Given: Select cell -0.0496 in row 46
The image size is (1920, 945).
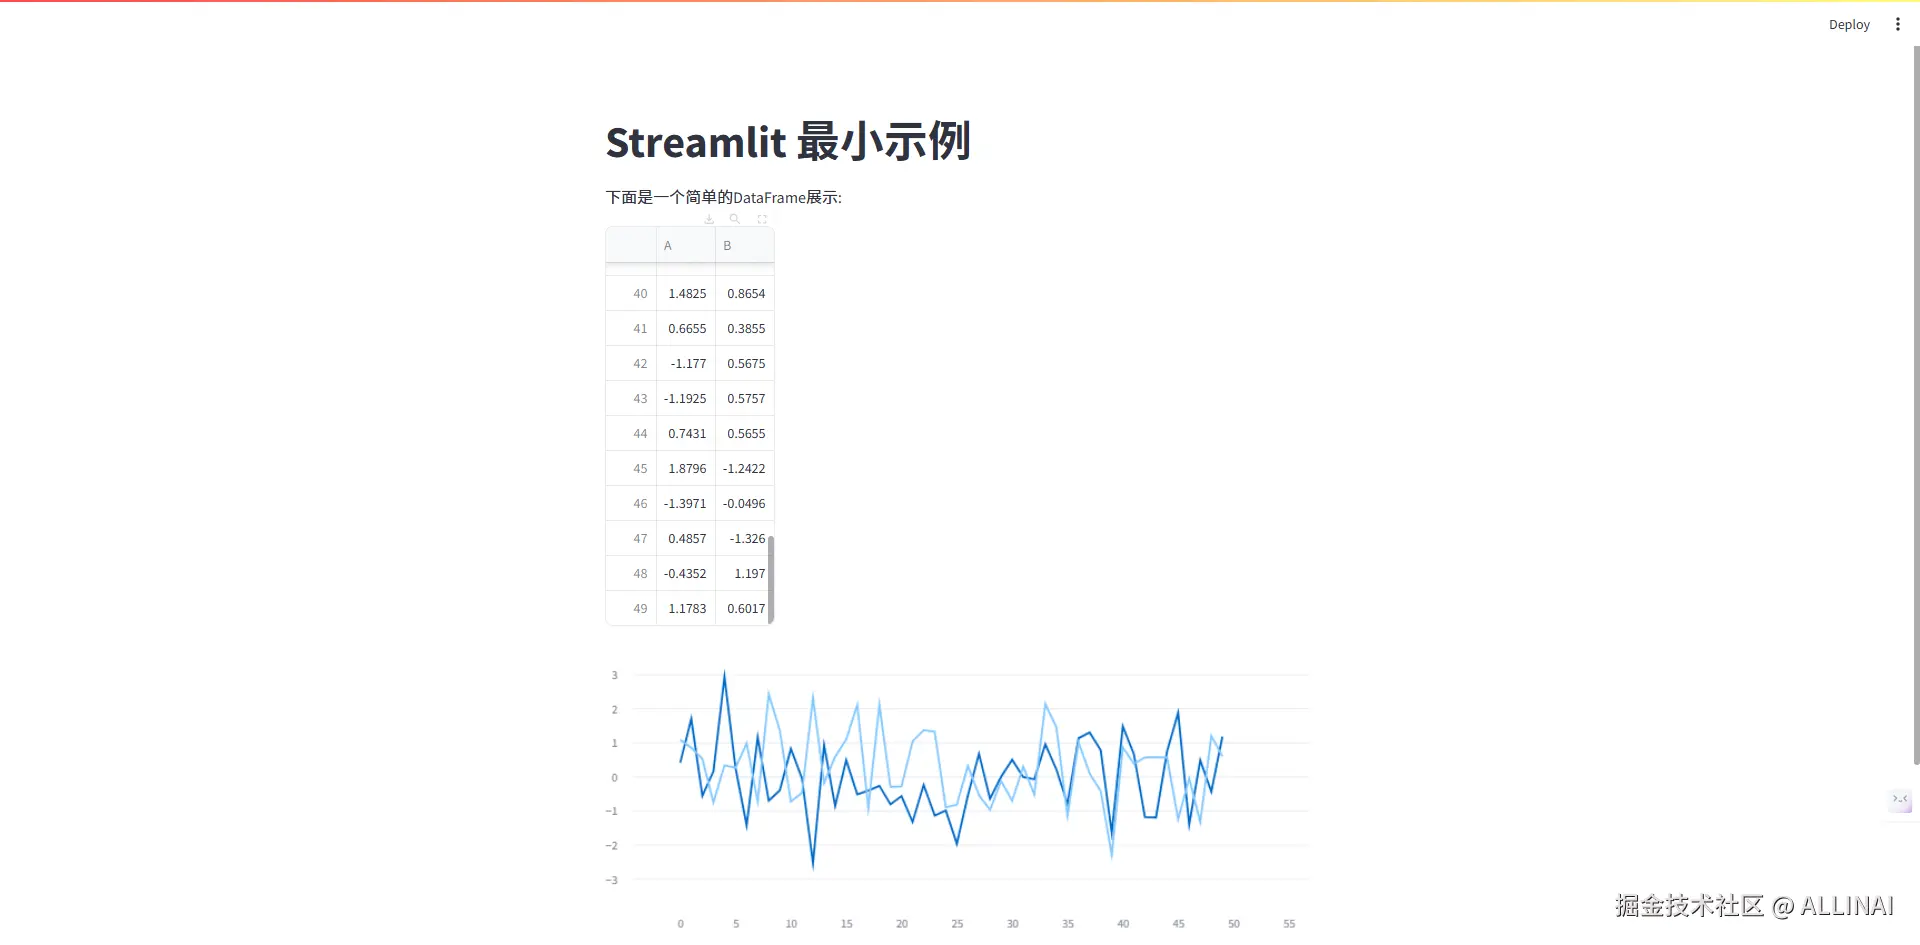Looking at the screenshot, I should [745, 504].
